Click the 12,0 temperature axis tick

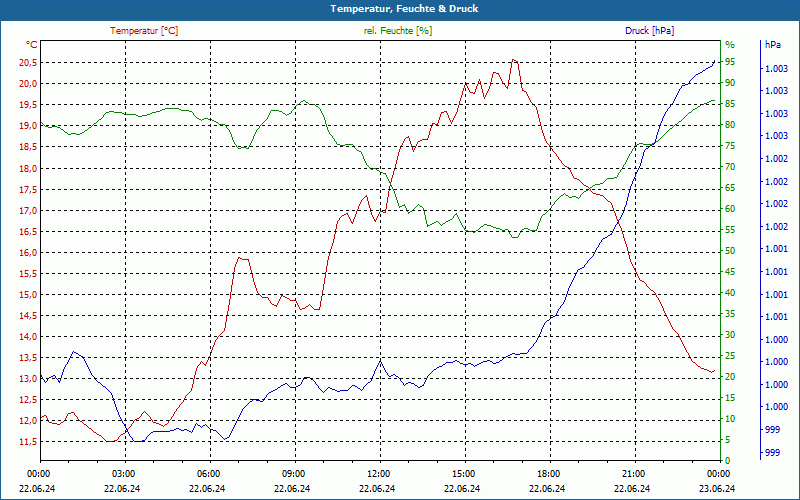click(28, 421)
